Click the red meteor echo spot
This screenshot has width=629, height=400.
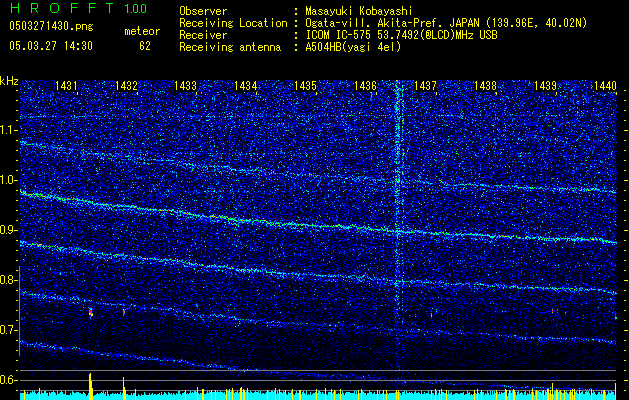(91, 313)
